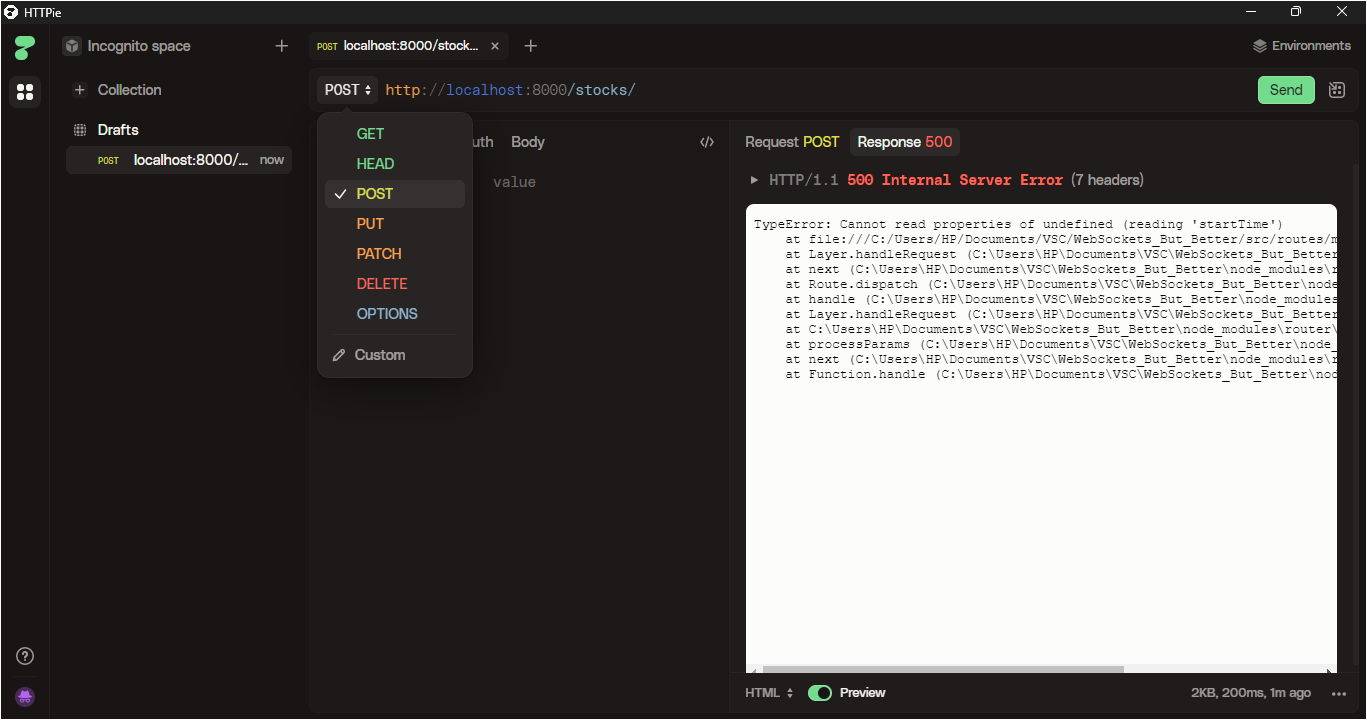The width and height of the screenshot is (1367, 720).
Task: Choose DELETE in the method menu
Action: [381, 284]
